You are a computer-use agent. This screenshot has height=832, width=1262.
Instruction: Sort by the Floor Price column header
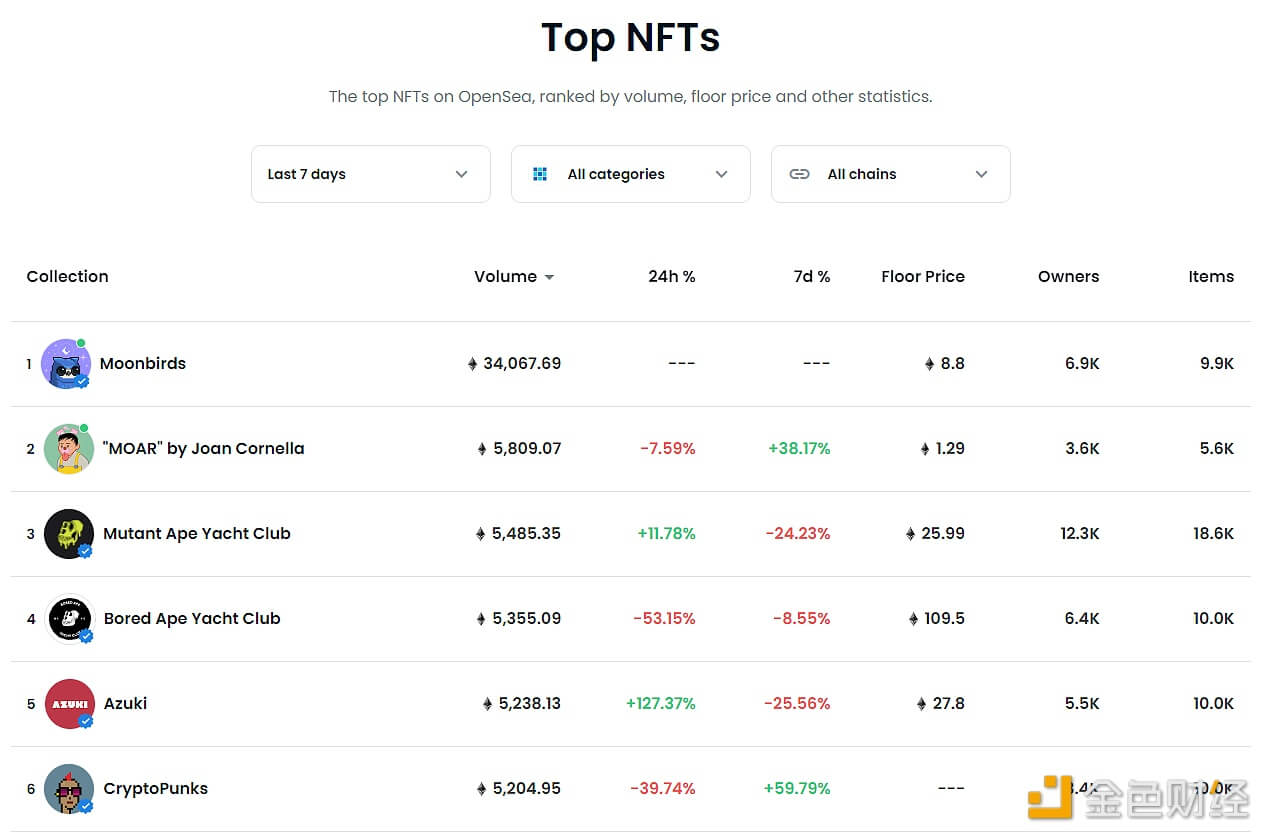click(923, 277)
